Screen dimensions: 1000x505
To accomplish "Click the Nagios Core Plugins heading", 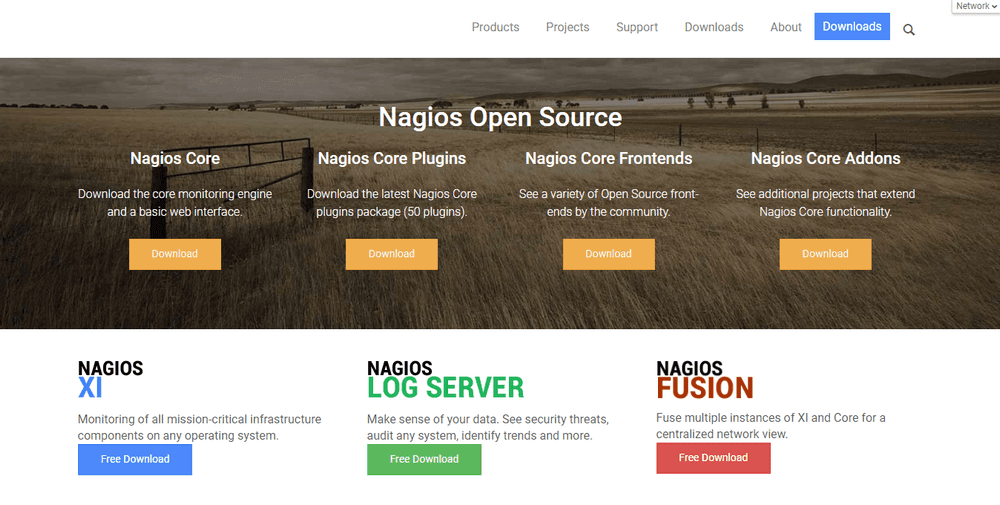I will click(x=392, y=158).
